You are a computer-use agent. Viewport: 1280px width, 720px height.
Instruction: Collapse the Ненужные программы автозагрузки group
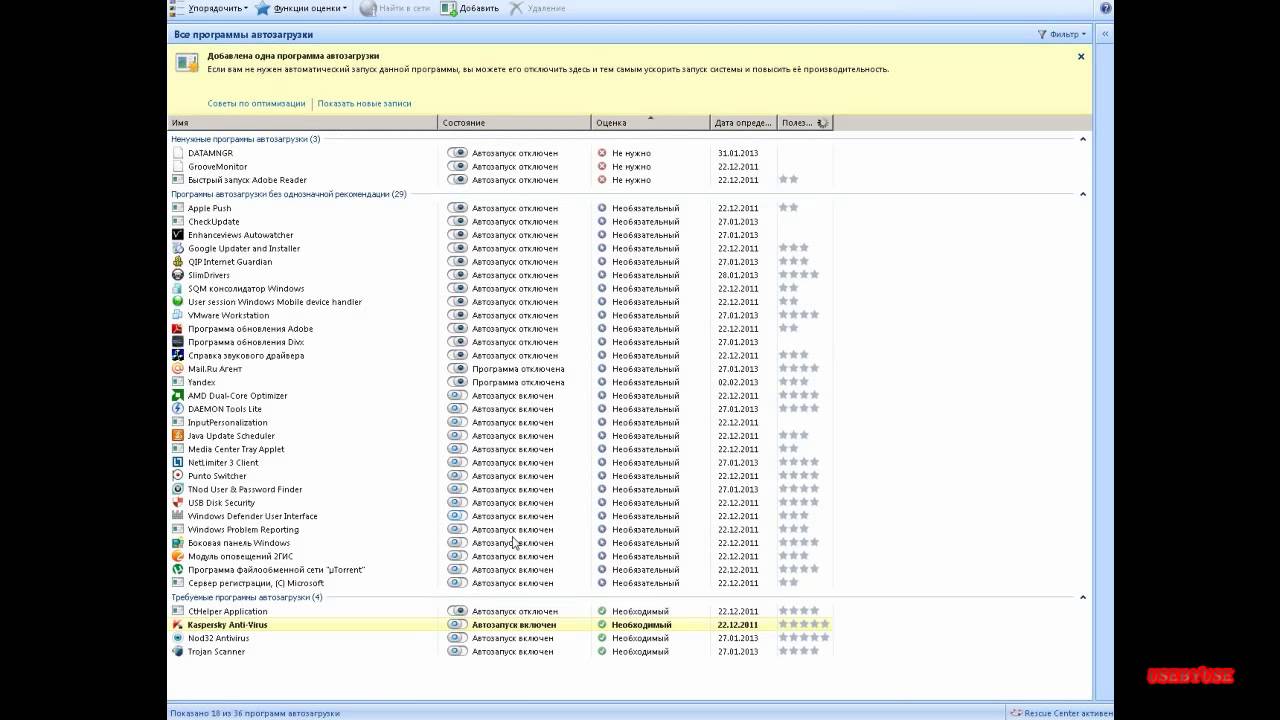pyautogui.click(x=1083, y=139)
